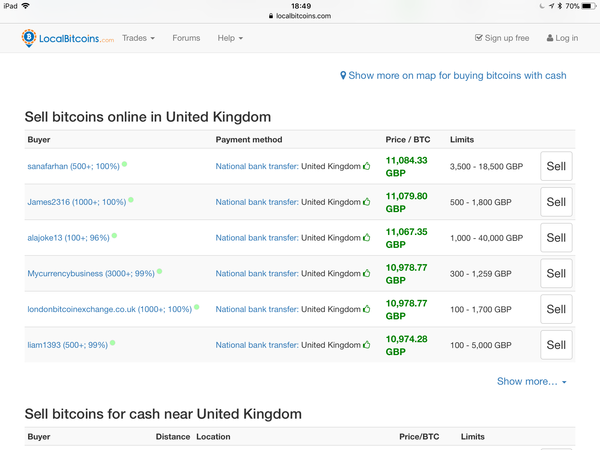Click green online status dot next to sanafarhan
This screenshot has height=450, width=600.
(124, 164)
